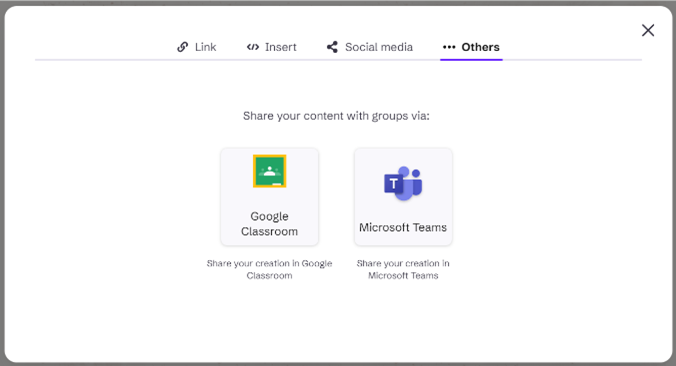Click the Microsoft Teams logo icon
This screenshot has width=676, height=366.
[x=403, y=183]
